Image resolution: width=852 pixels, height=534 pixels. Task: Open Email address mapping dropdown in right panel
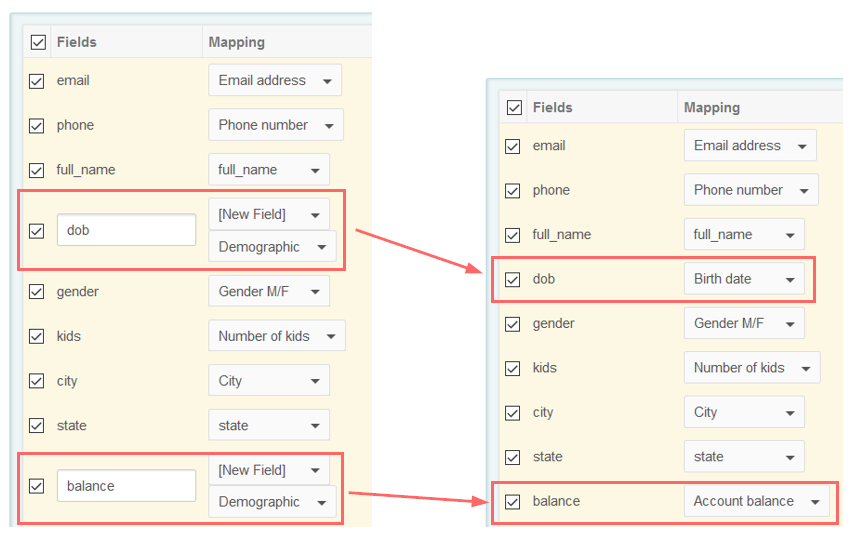click(750, 145)
